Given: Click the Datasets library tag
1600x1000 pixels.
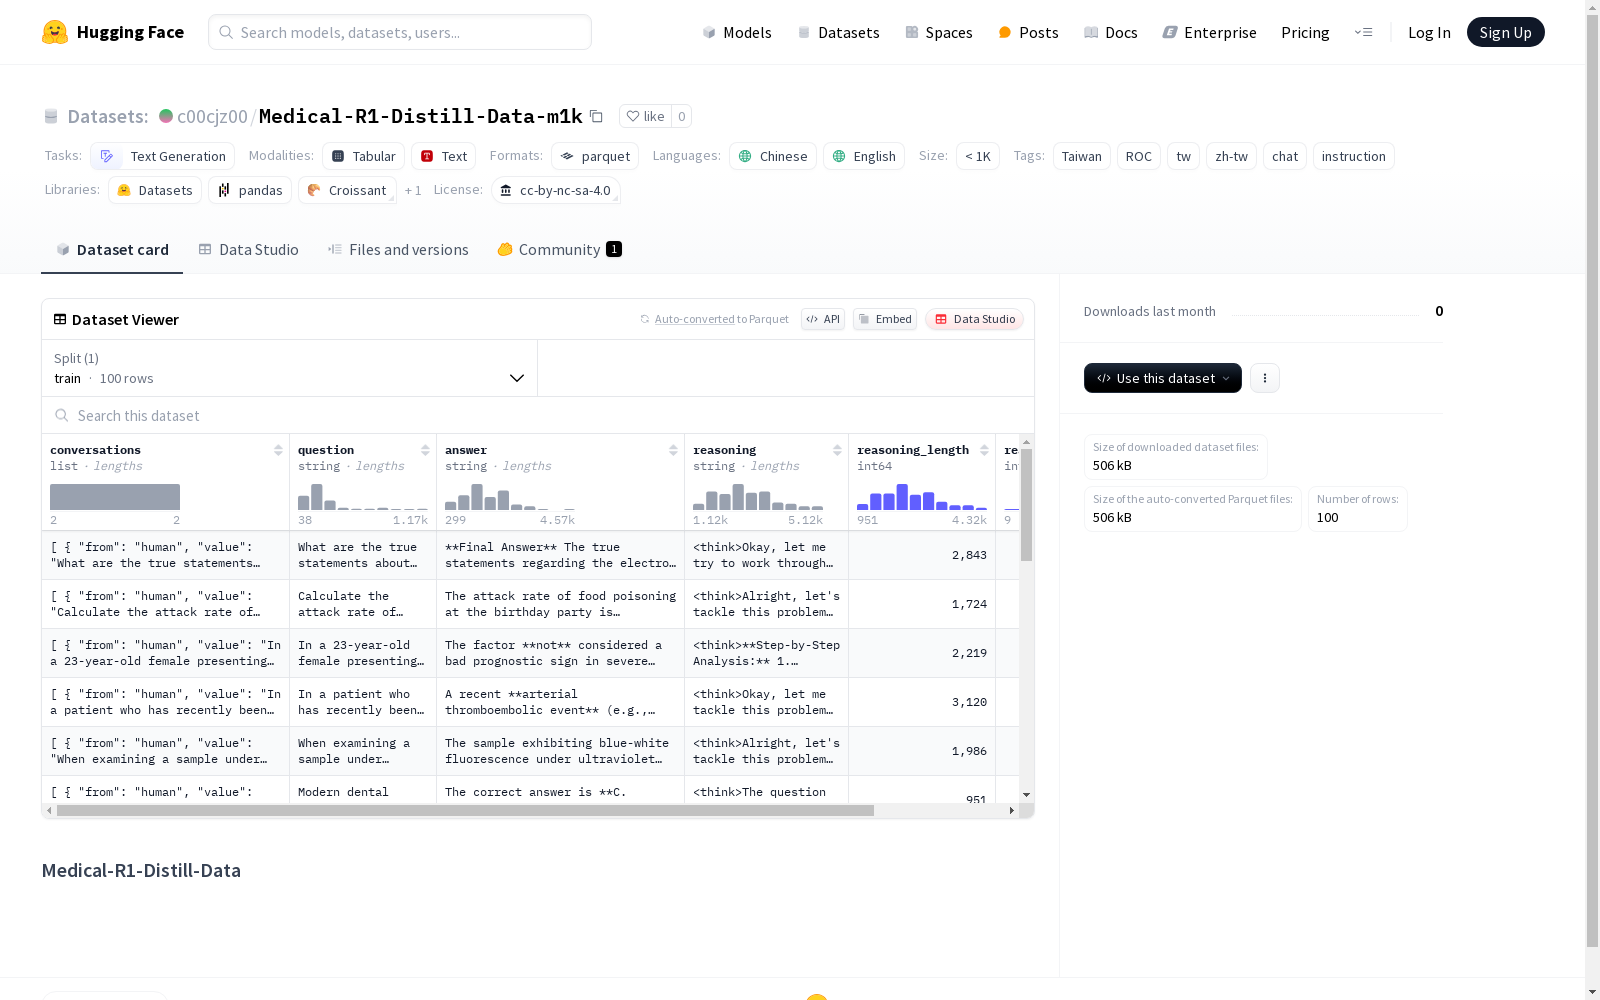Looking at the screenshot, I should [x=155, y=190].
